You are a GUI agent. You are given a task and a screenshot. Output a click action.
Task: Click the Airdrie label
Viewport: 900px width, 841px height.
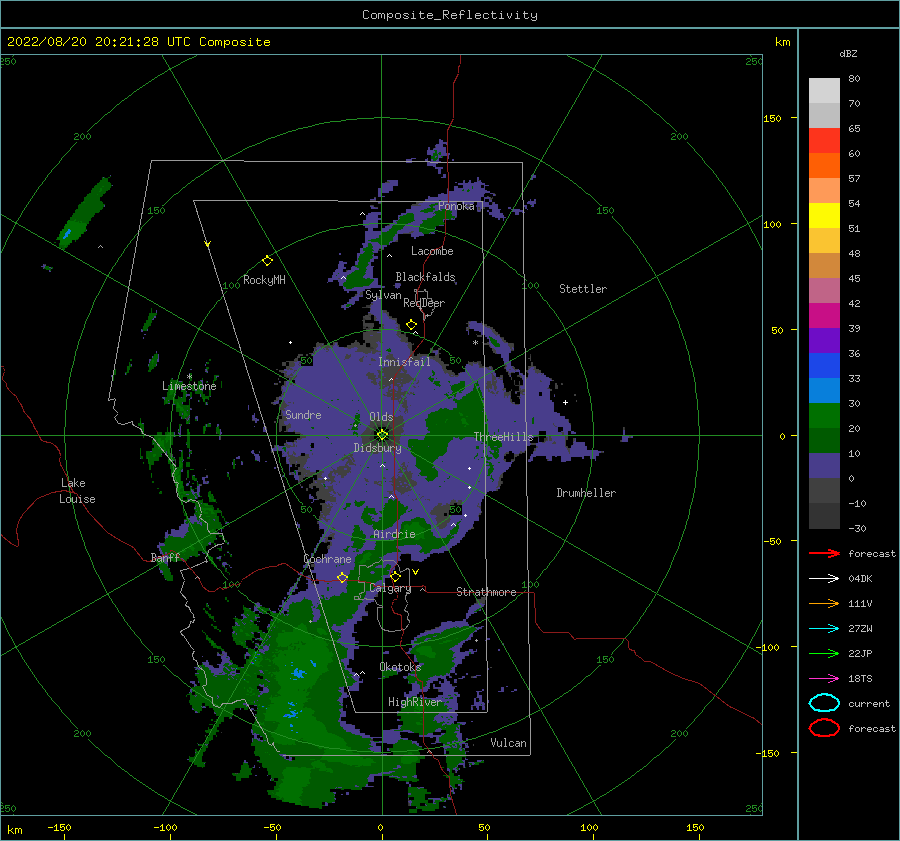click(394, 534)
